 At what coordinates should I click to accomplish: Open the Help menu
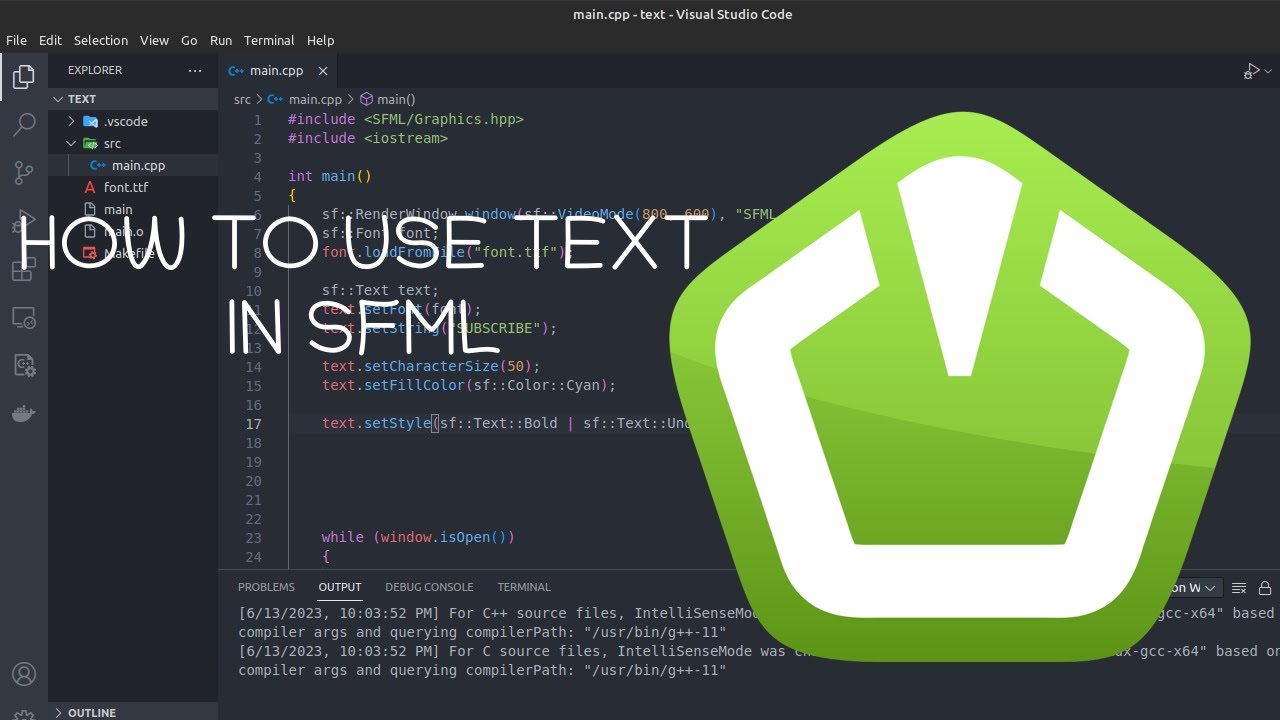point(321,40)
